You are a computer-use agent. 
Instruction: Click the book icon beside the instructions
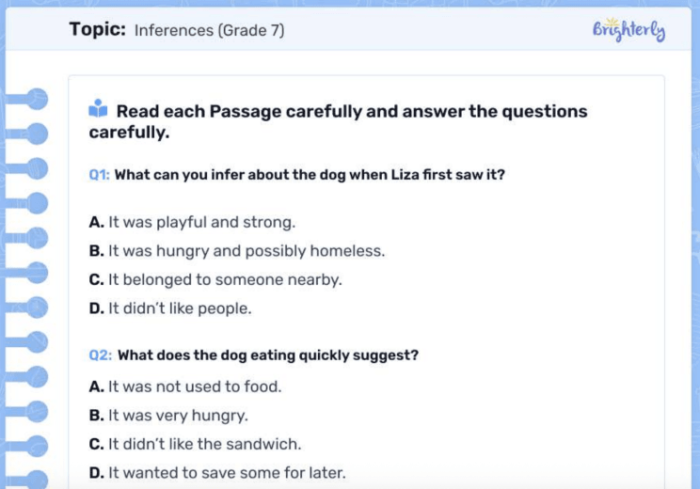[x=98, y=110]
